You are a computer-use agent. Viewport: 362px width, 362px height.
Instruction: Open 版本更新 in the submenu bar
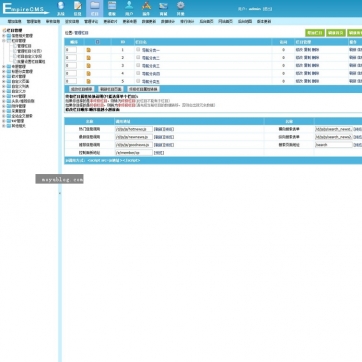click(264, 21)
